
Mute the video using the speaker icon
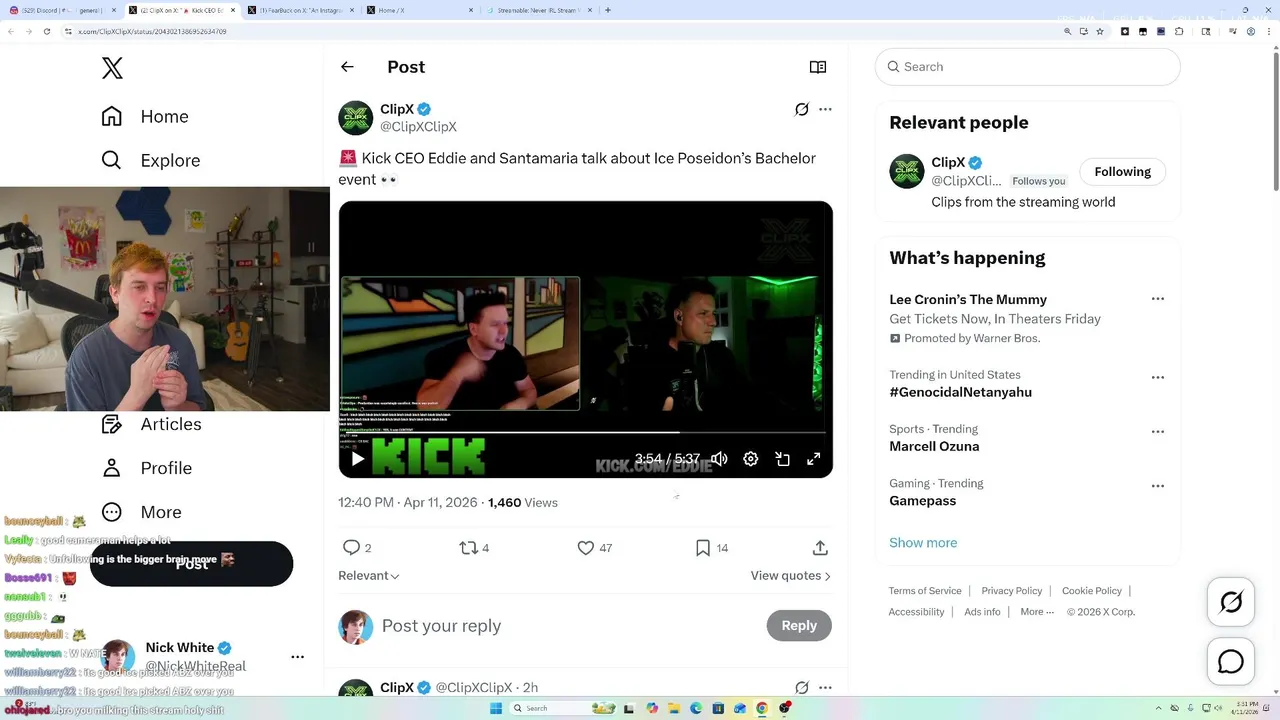pos(719,459)
